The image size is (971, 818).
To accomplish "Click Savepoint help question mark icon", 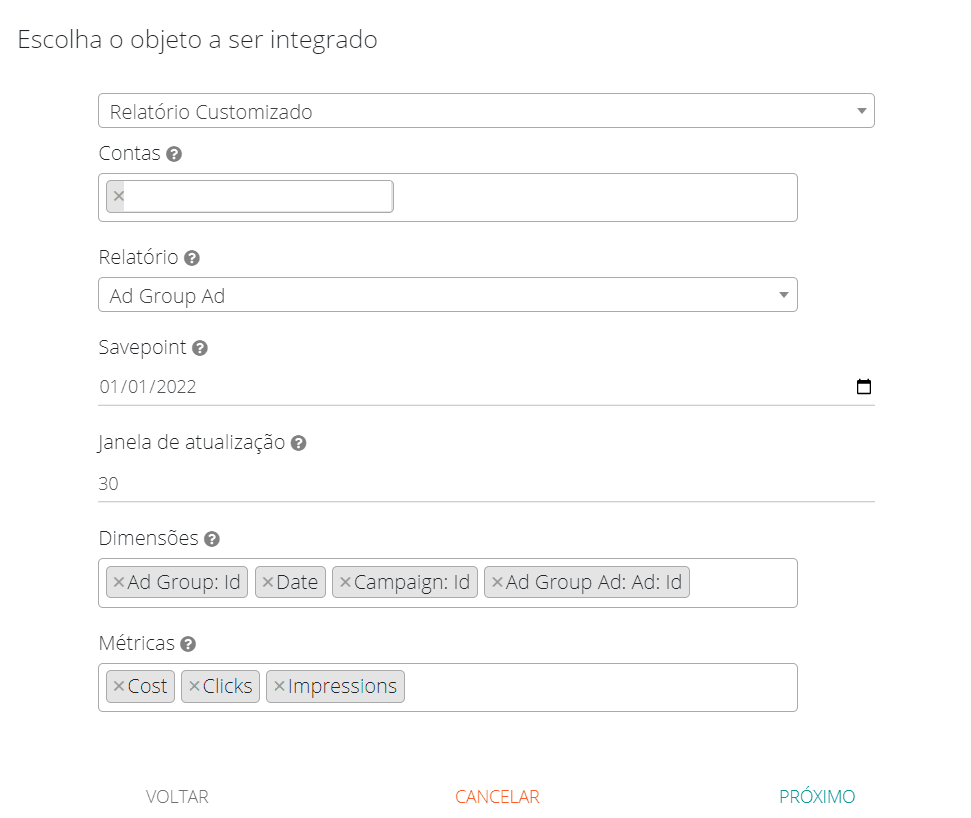I will [200, 348].
